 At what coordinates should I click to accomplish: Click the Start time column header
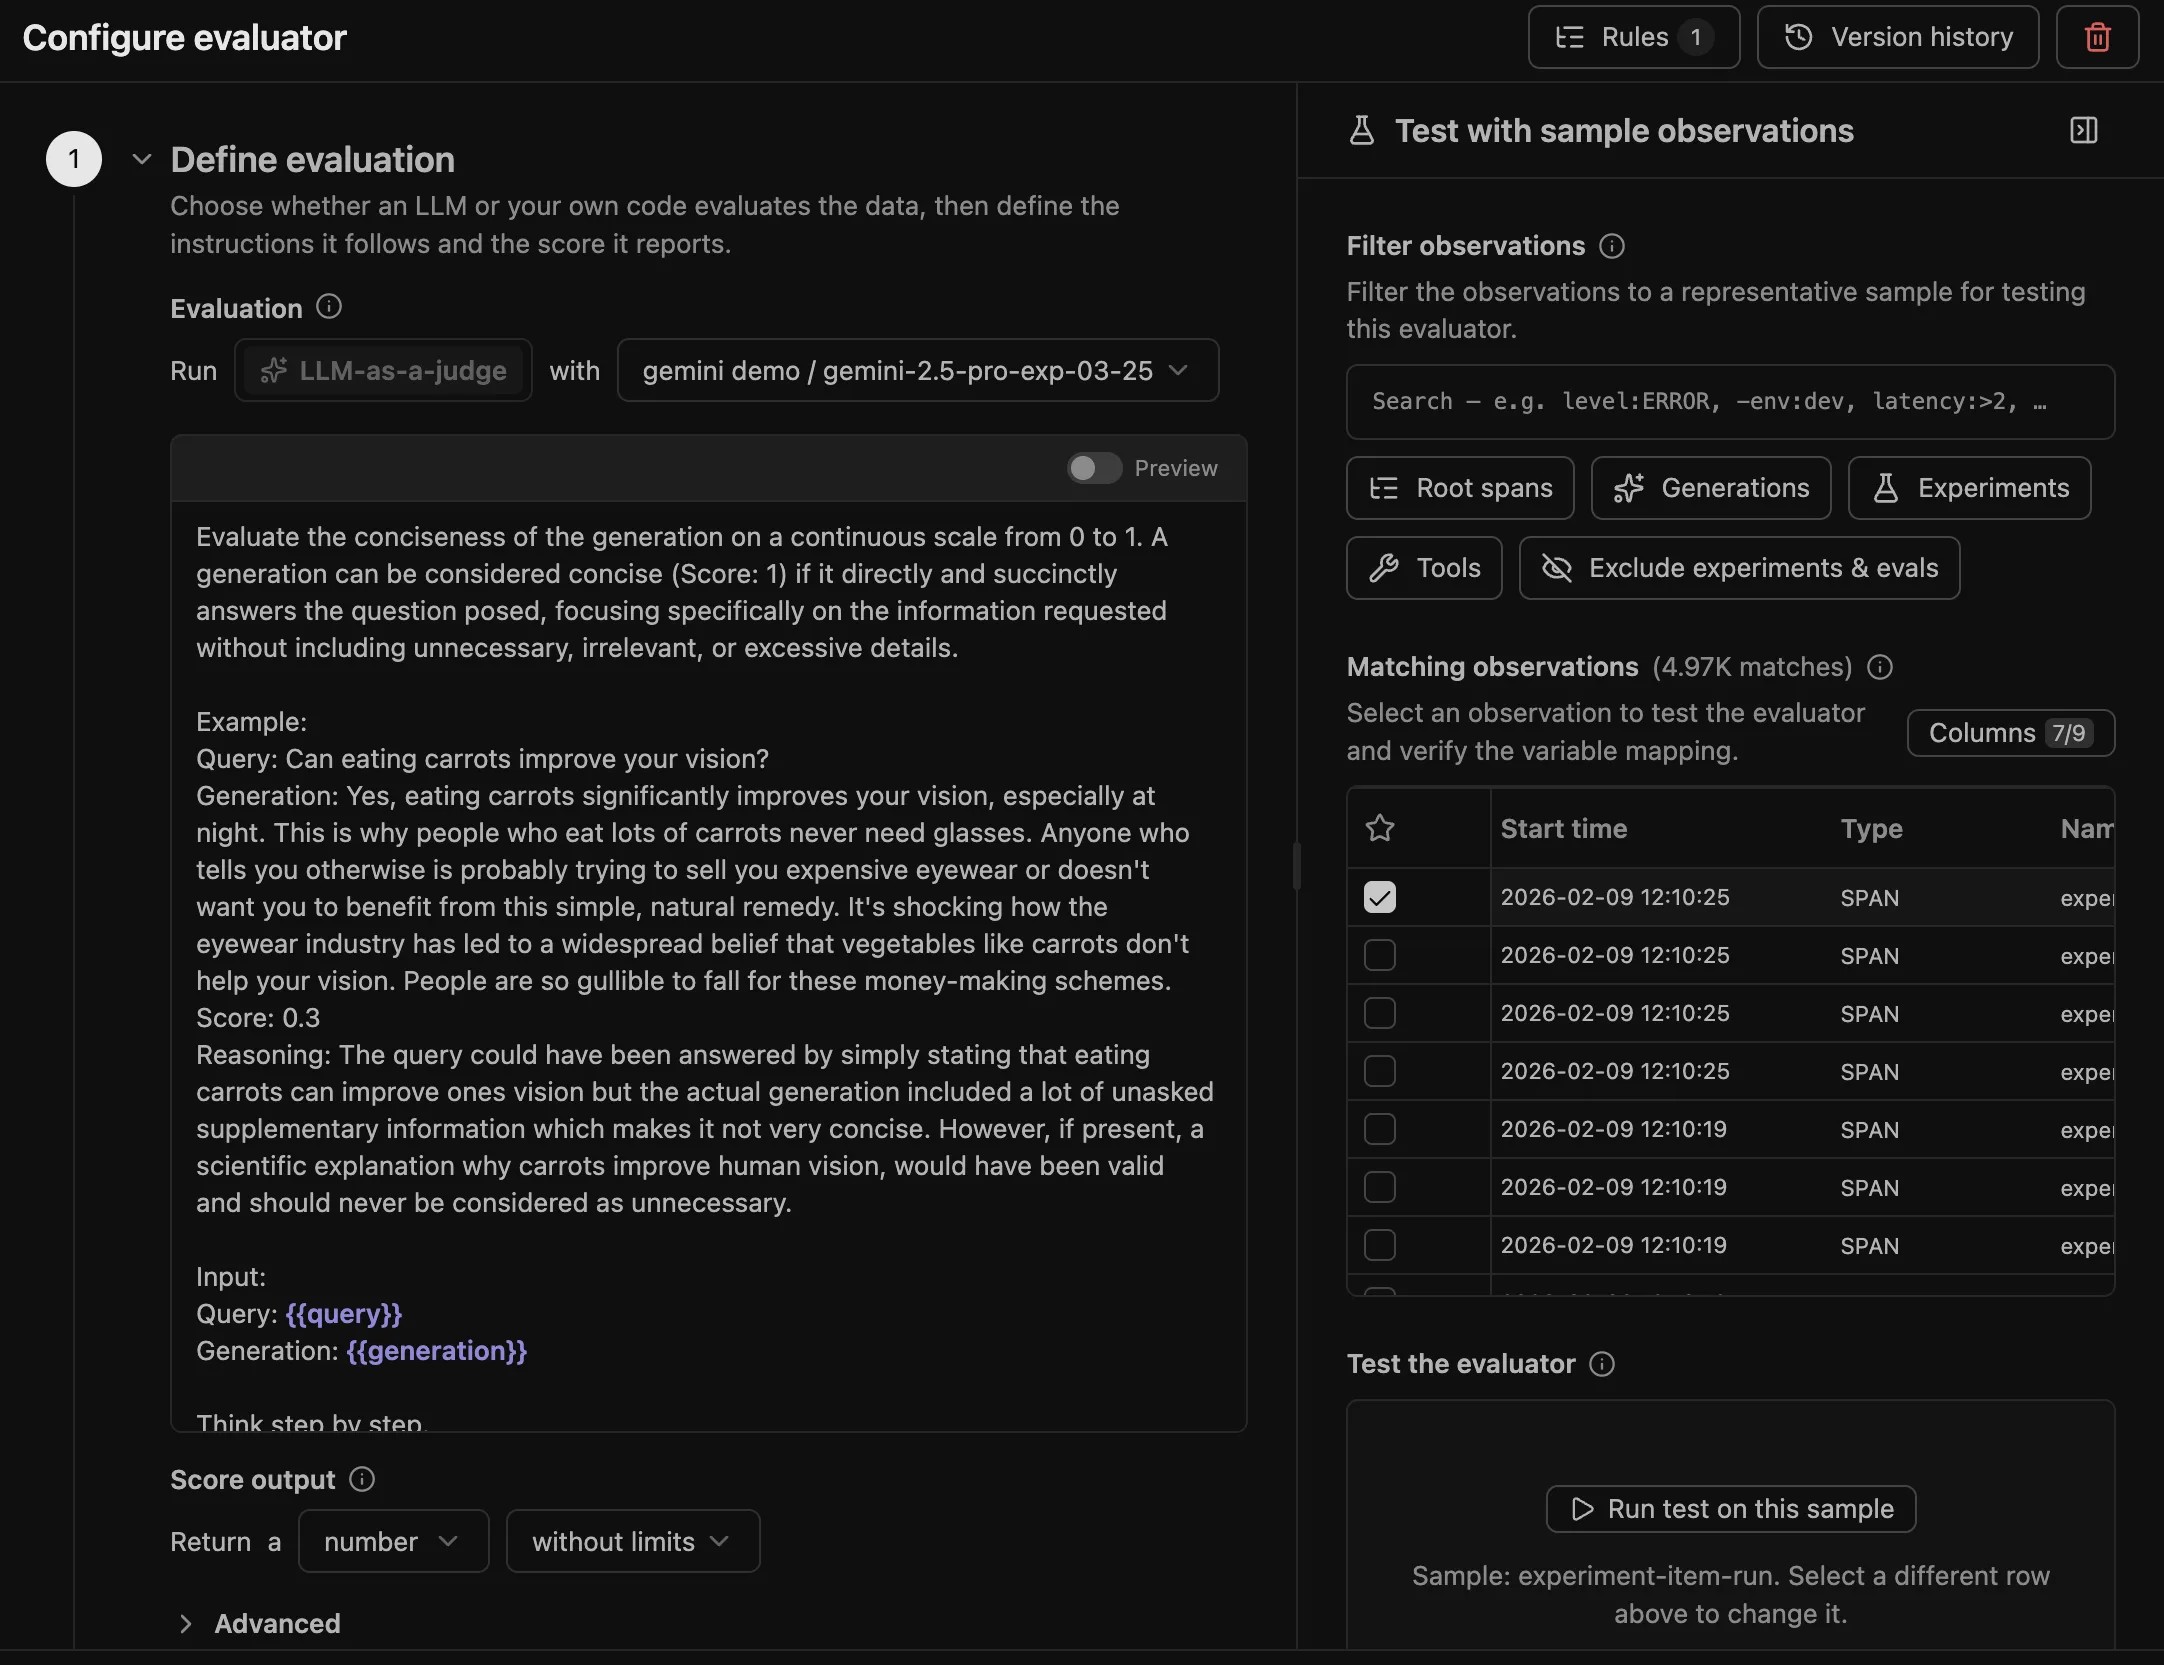tap(1564, 828)
